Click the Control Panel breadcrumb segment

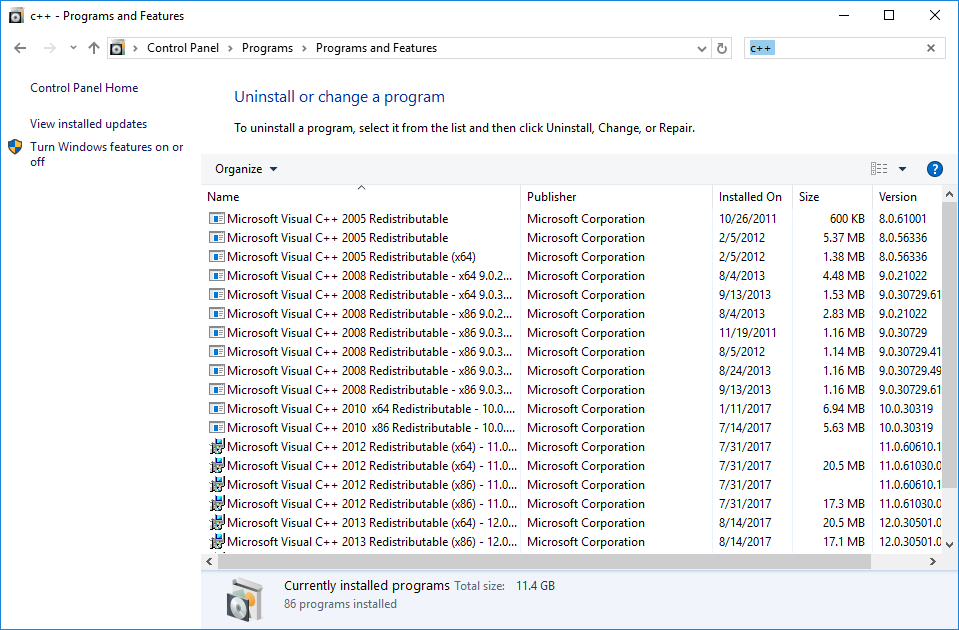click(x=185, y=48)
